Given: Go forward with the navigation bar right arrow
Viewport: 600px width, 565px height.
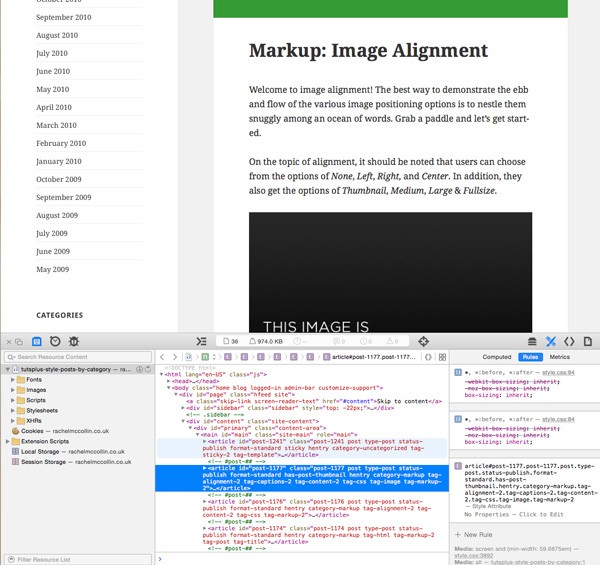Looking at the screenshot, I should point(175,357).
